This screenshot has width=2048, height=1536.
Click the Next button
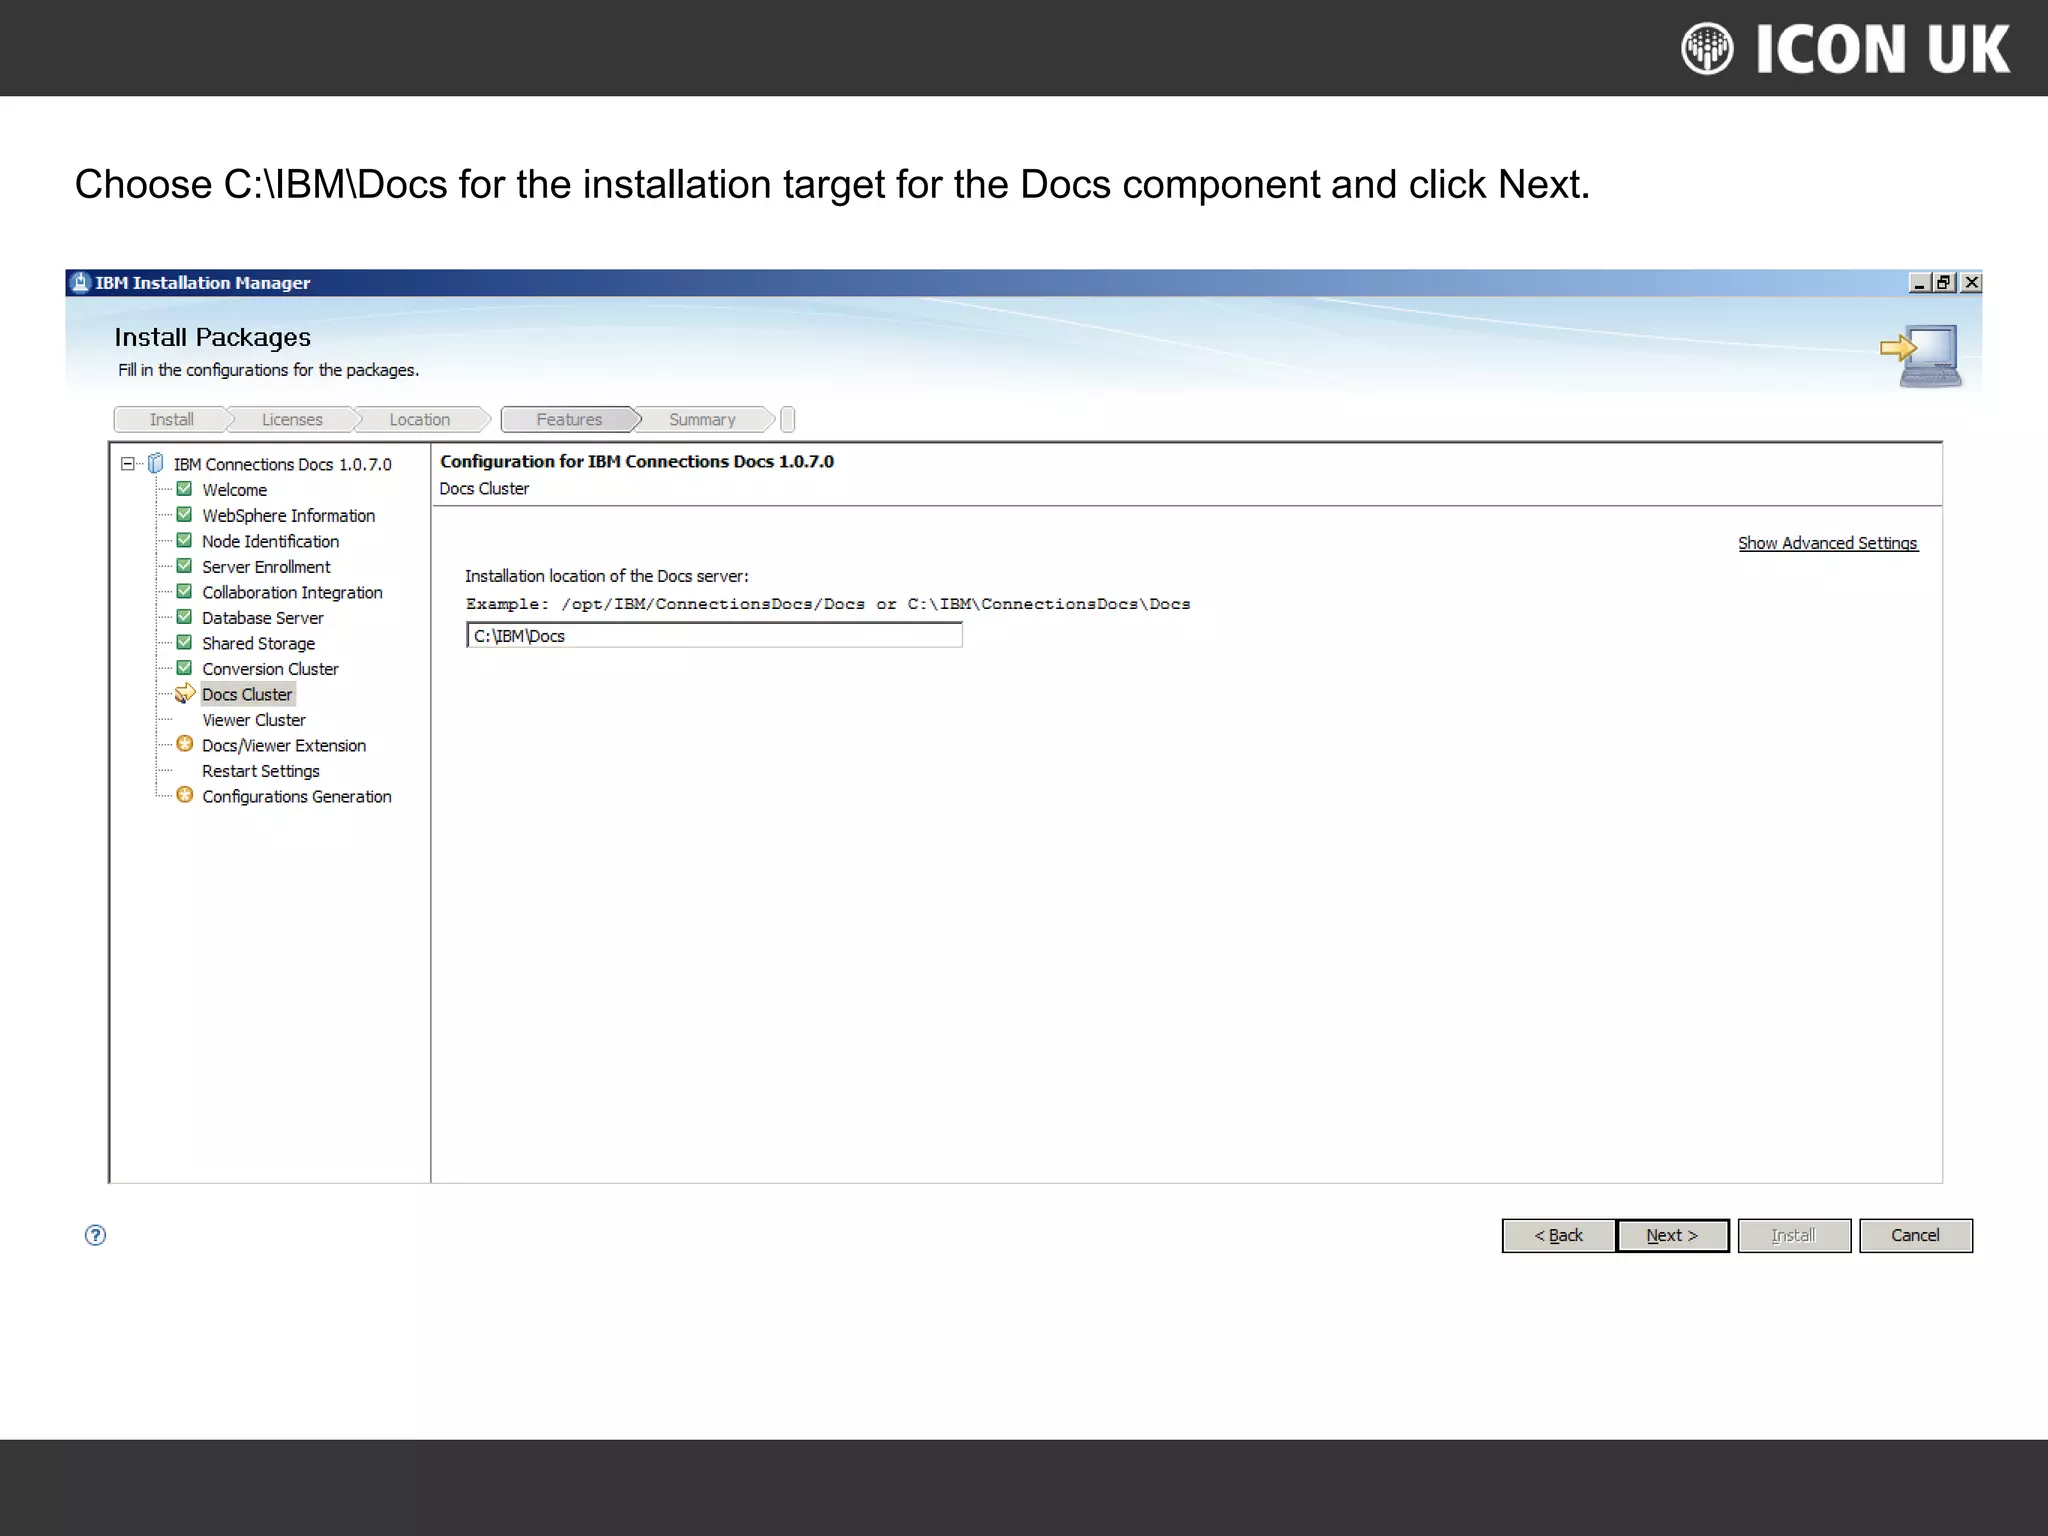pyautogui.click(x=1672, y=1236)
